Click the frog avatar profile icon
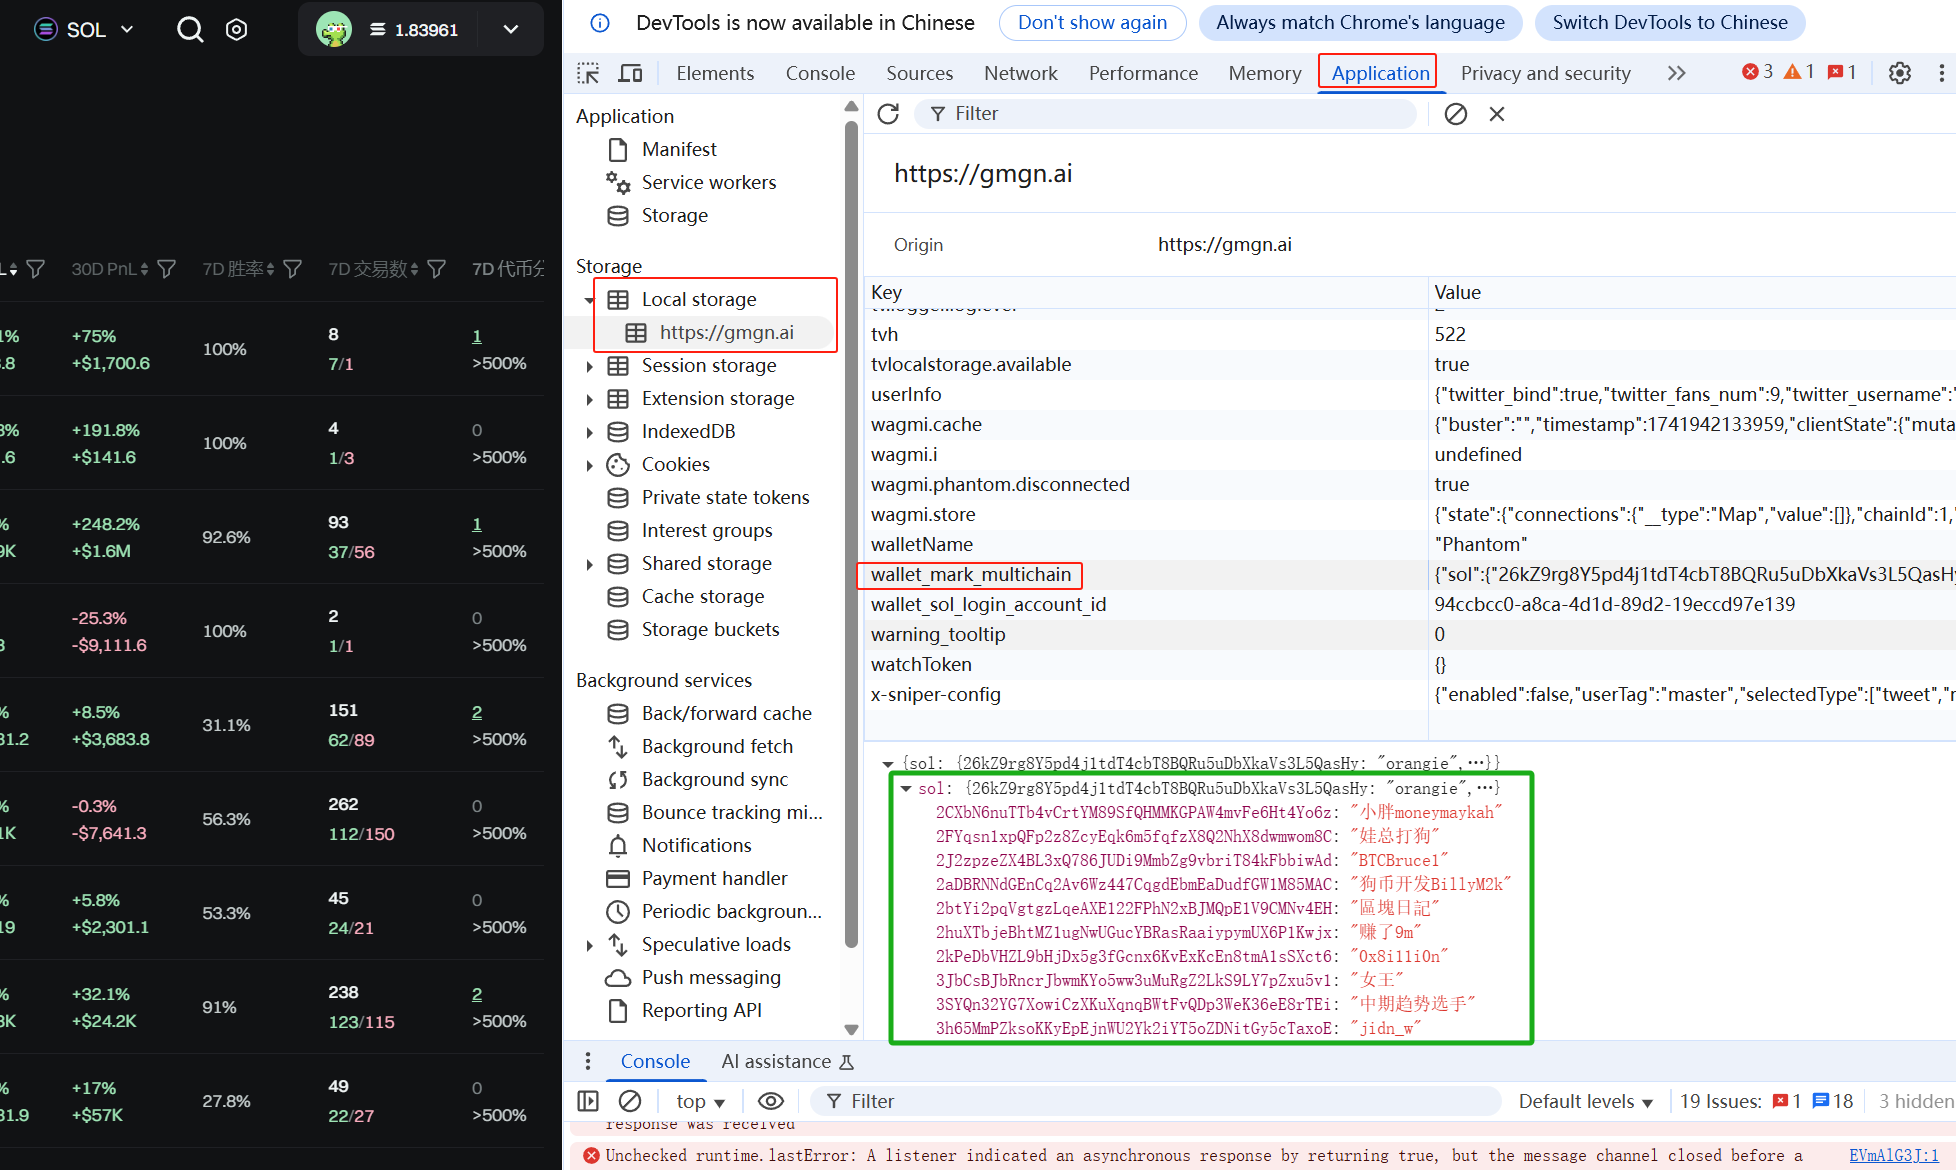Viewport: 1956px width, 1170px height. click(x=334, y=30)
